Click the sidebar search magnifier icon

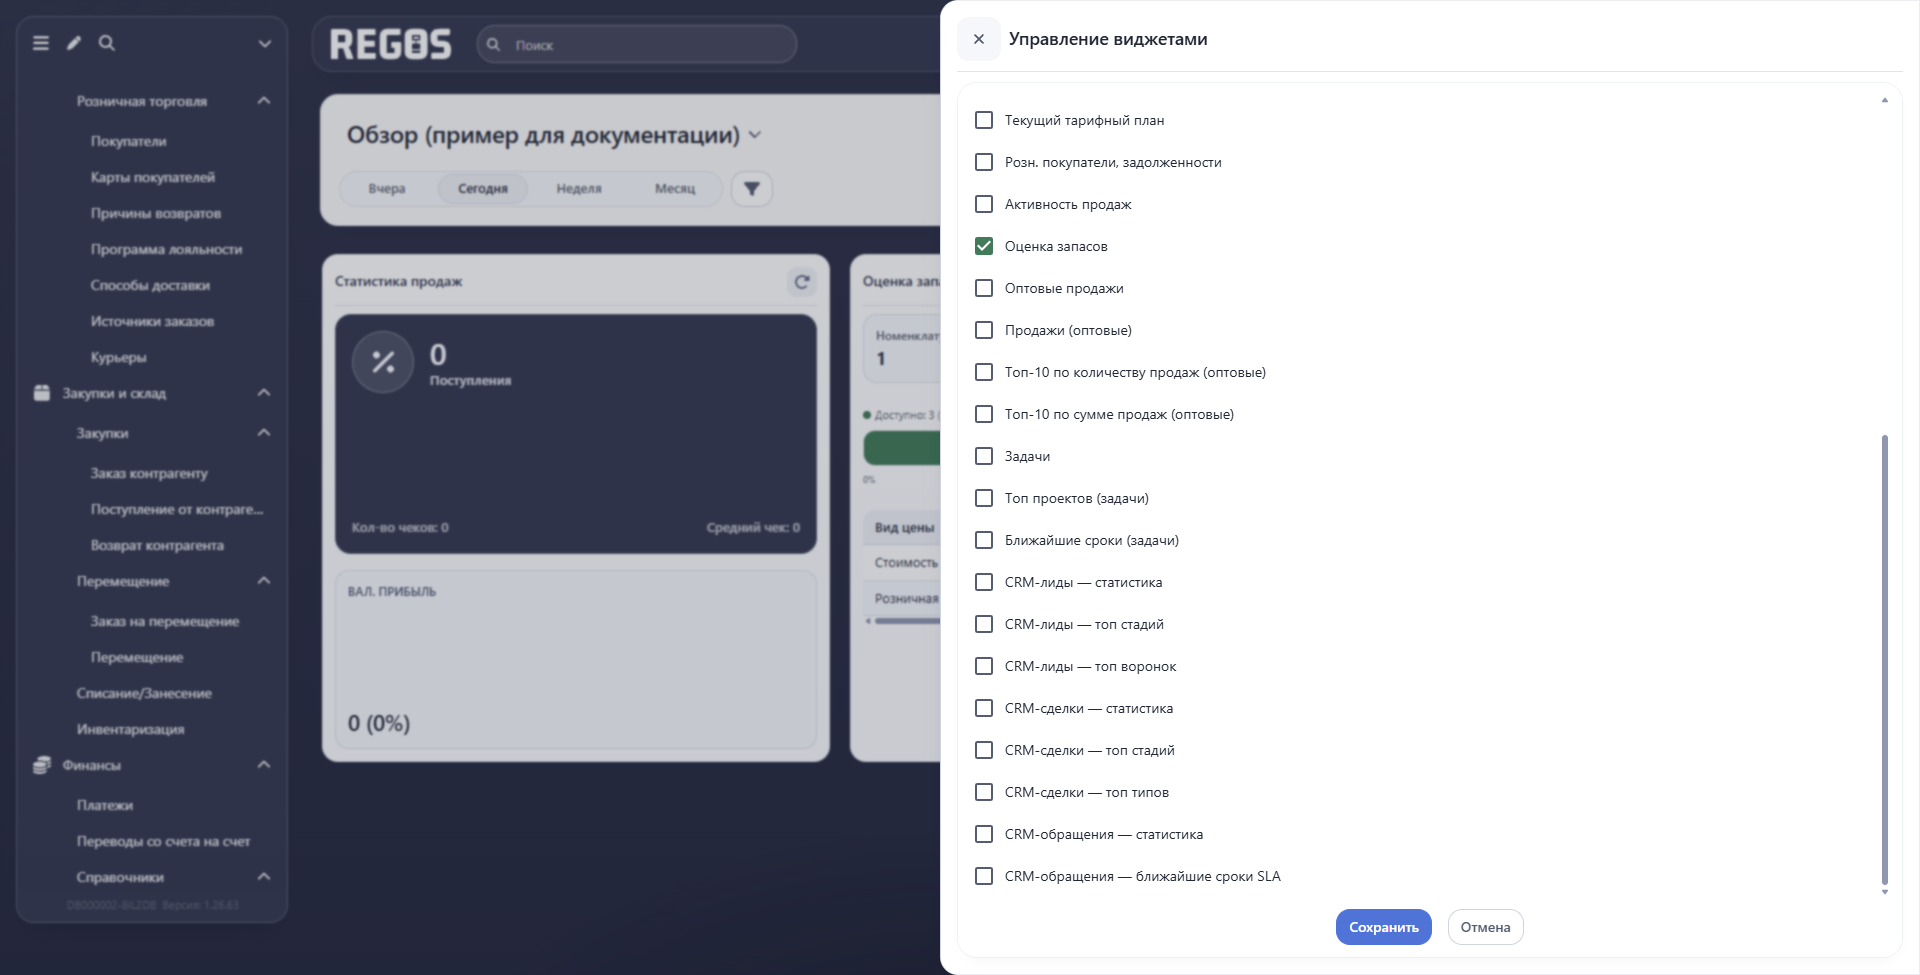coord(107,43)
